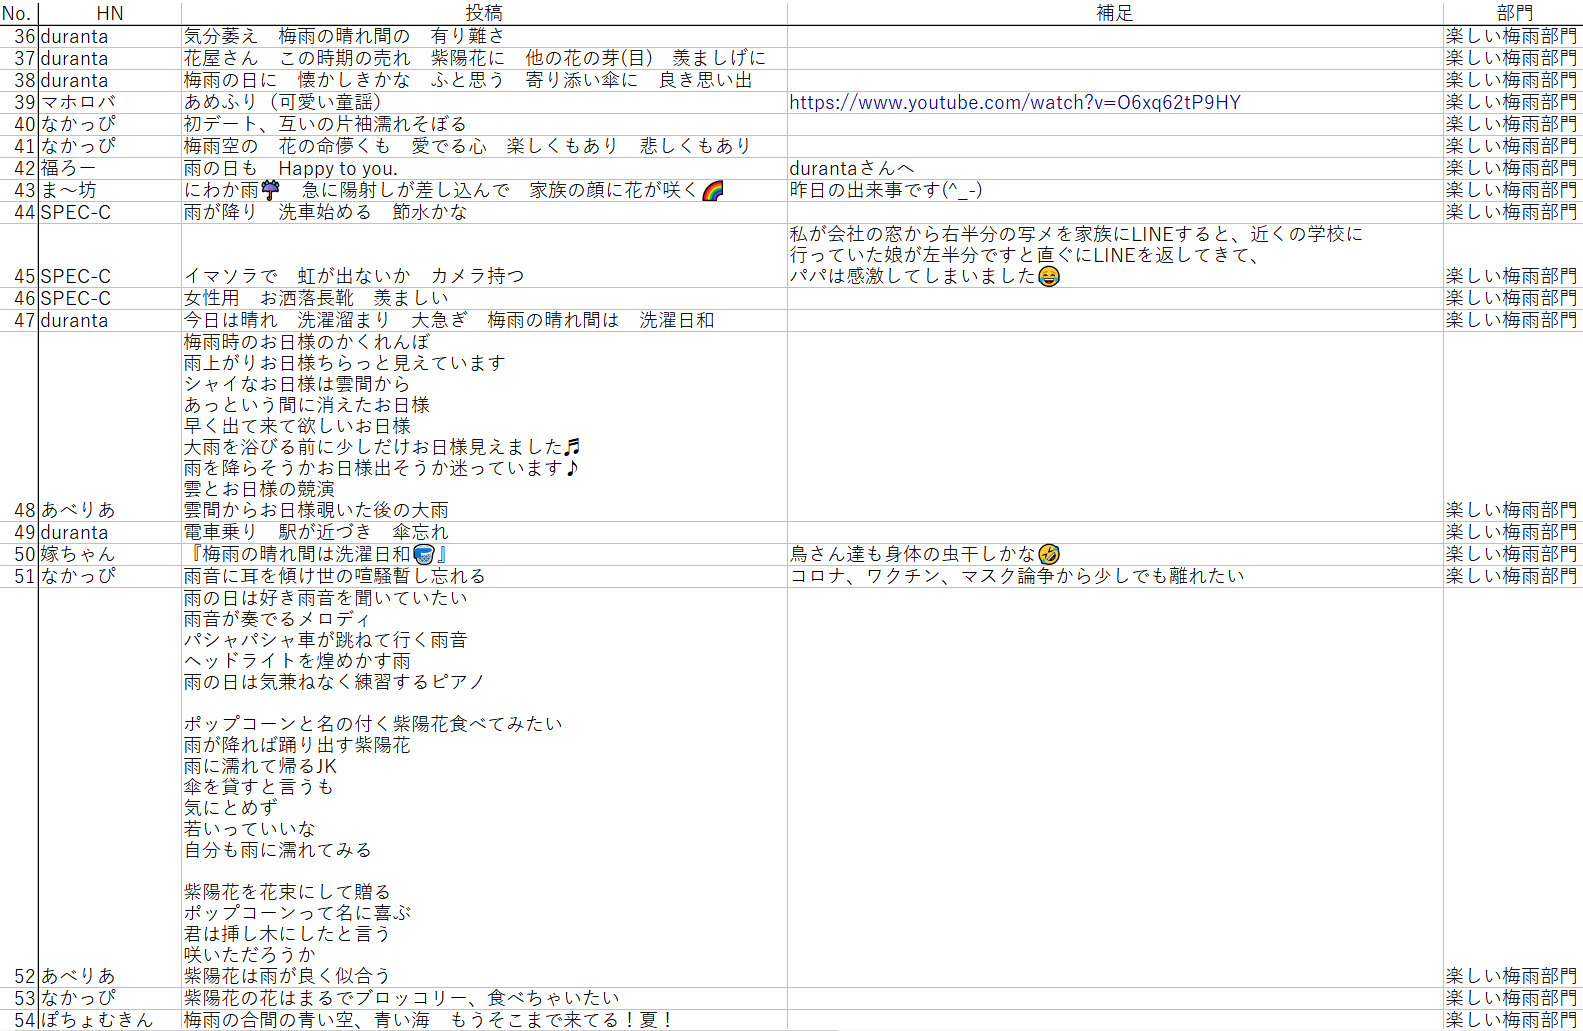The width and height of the screenshot is (1583, 1031).
Task: Click row number 39
Action: 24,102
